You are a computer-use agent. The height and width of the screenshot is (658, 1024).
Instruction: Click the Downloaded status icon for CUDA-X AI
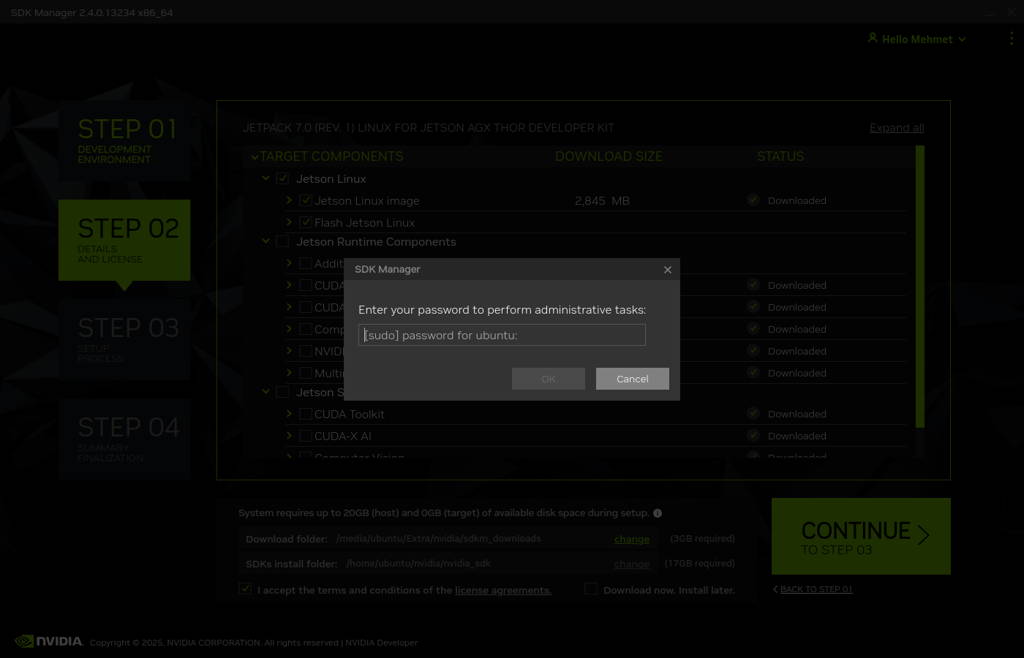coord(752,435)
